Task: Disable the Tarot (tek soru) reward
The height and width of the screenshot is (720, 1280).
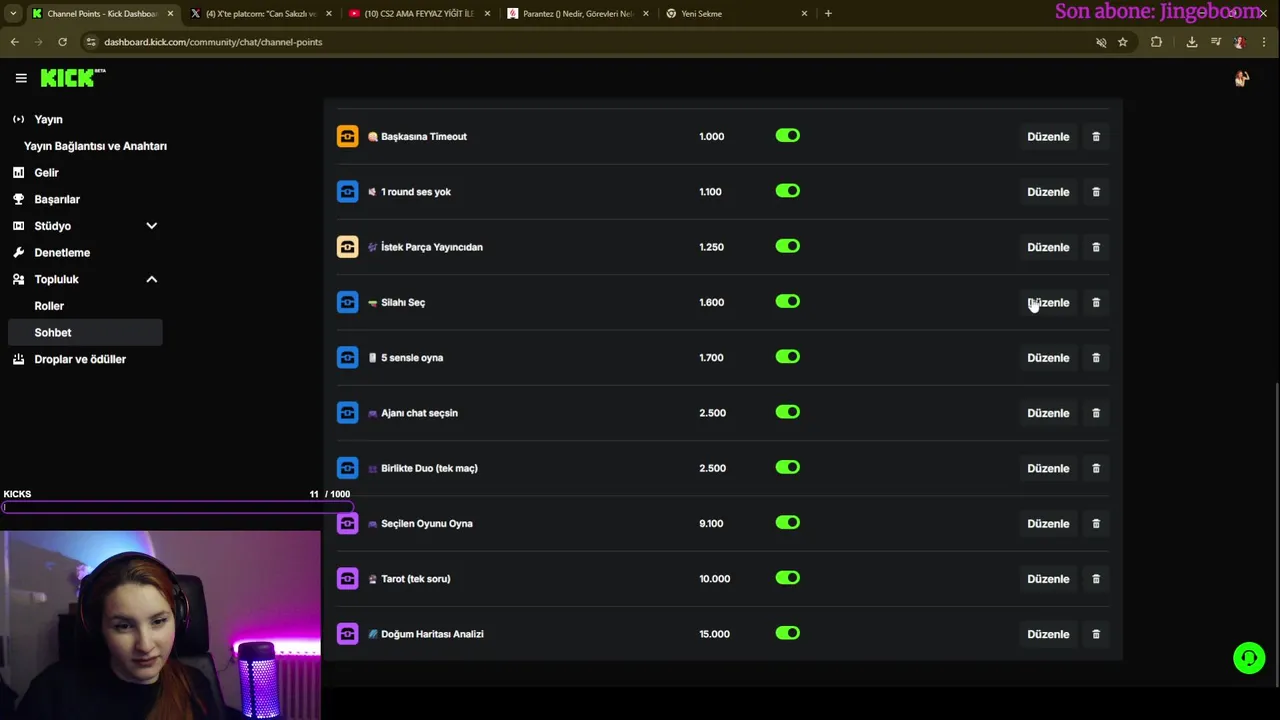Action: [x=788, y=578]
